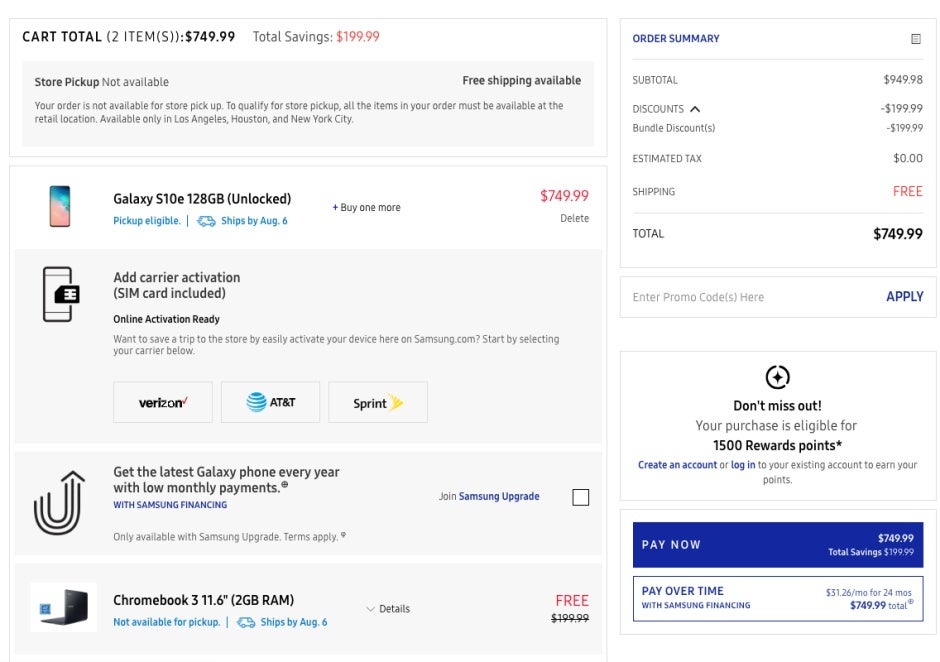
Task: Click Not available for pickup link
Action: [x=167, y=622]
